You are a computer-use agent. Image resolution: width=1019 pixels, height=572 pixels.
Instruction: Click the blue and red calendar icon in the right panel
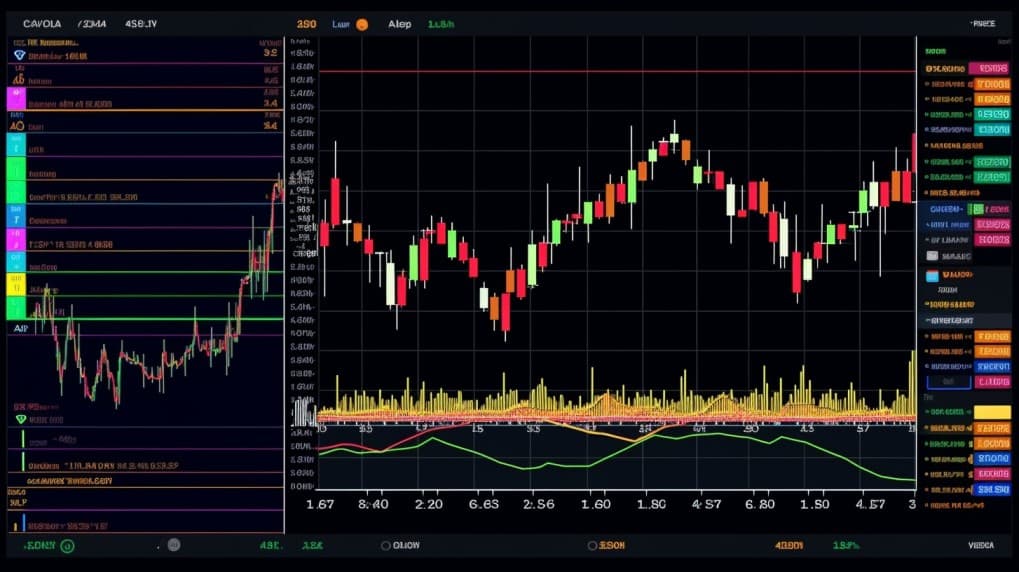click(x=933, y=276)
